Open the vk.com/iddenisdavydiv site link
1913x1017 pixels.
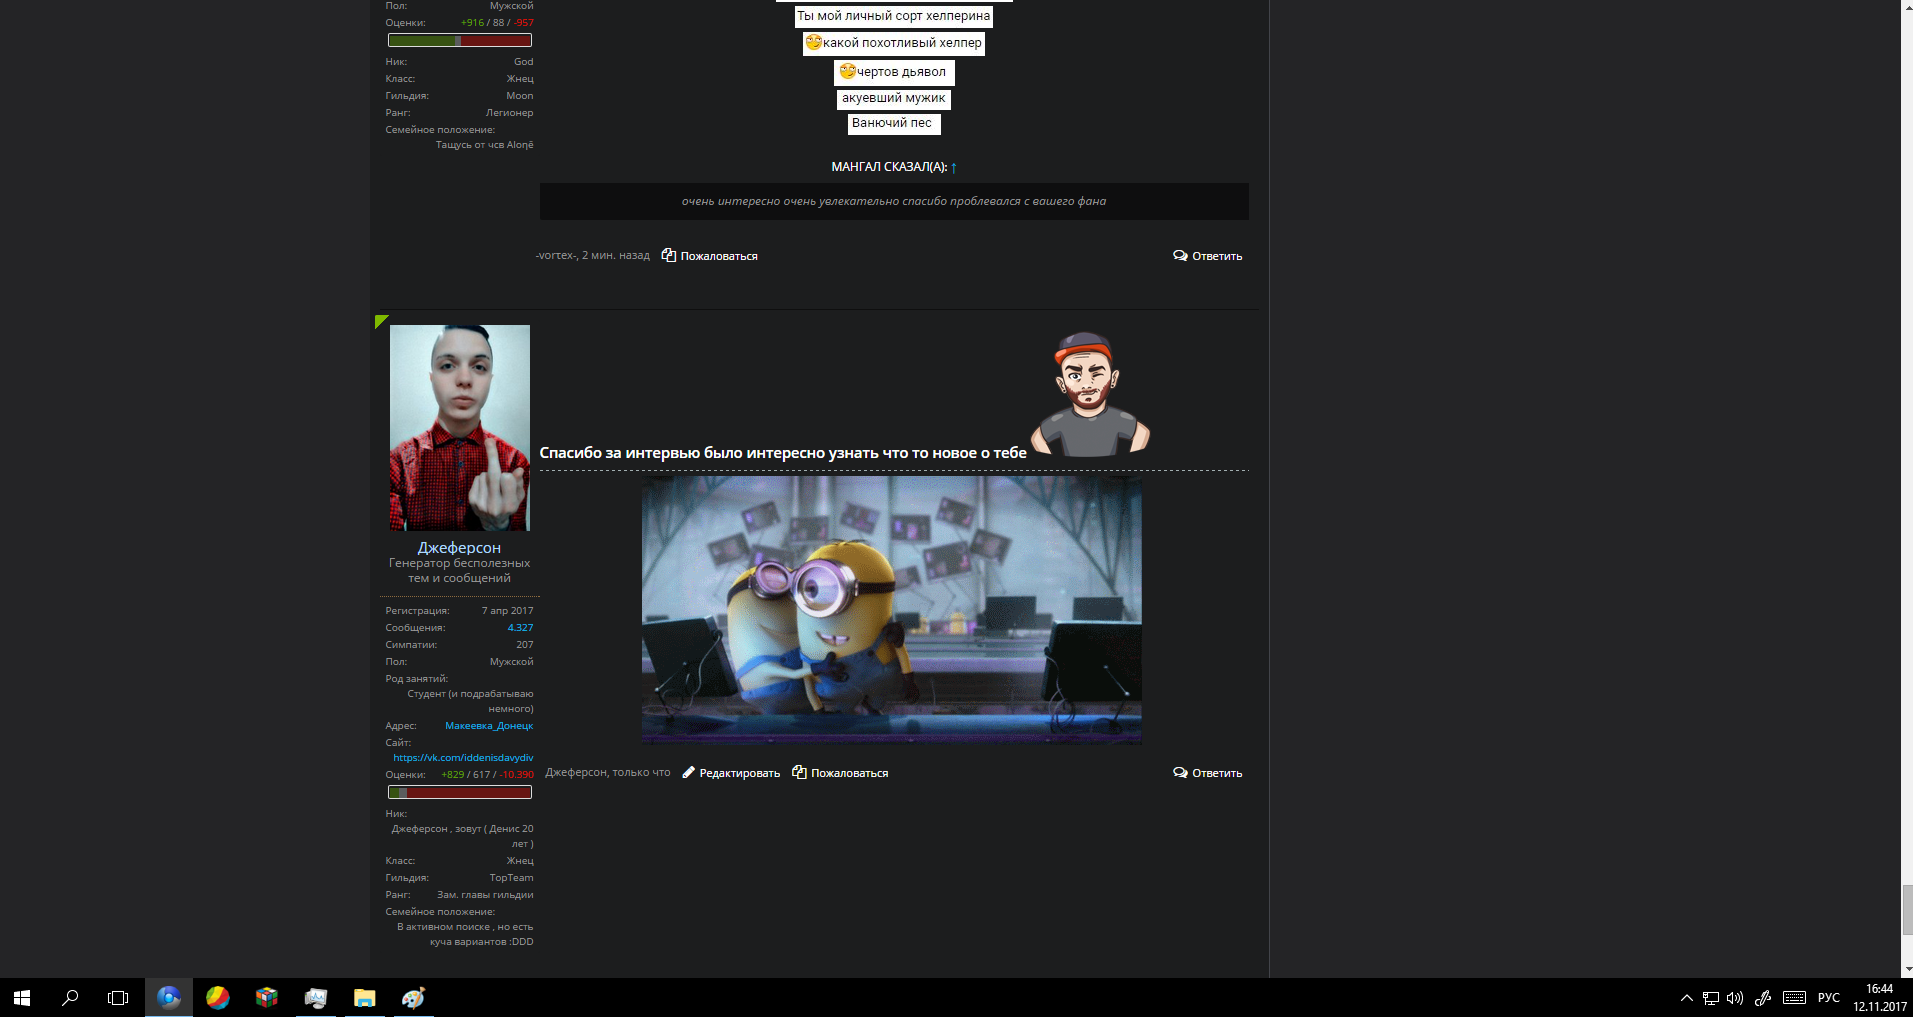(463, 758)
